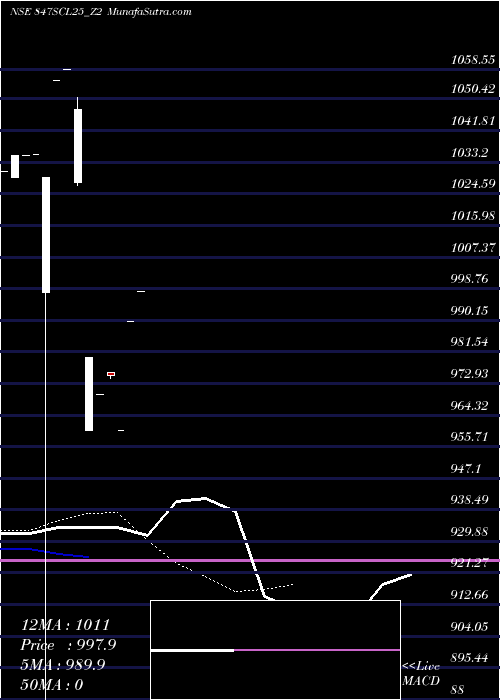Click the white candle between 981 and 964
Viewport: 500px width, 700px height.
click(x=89, y=394)
